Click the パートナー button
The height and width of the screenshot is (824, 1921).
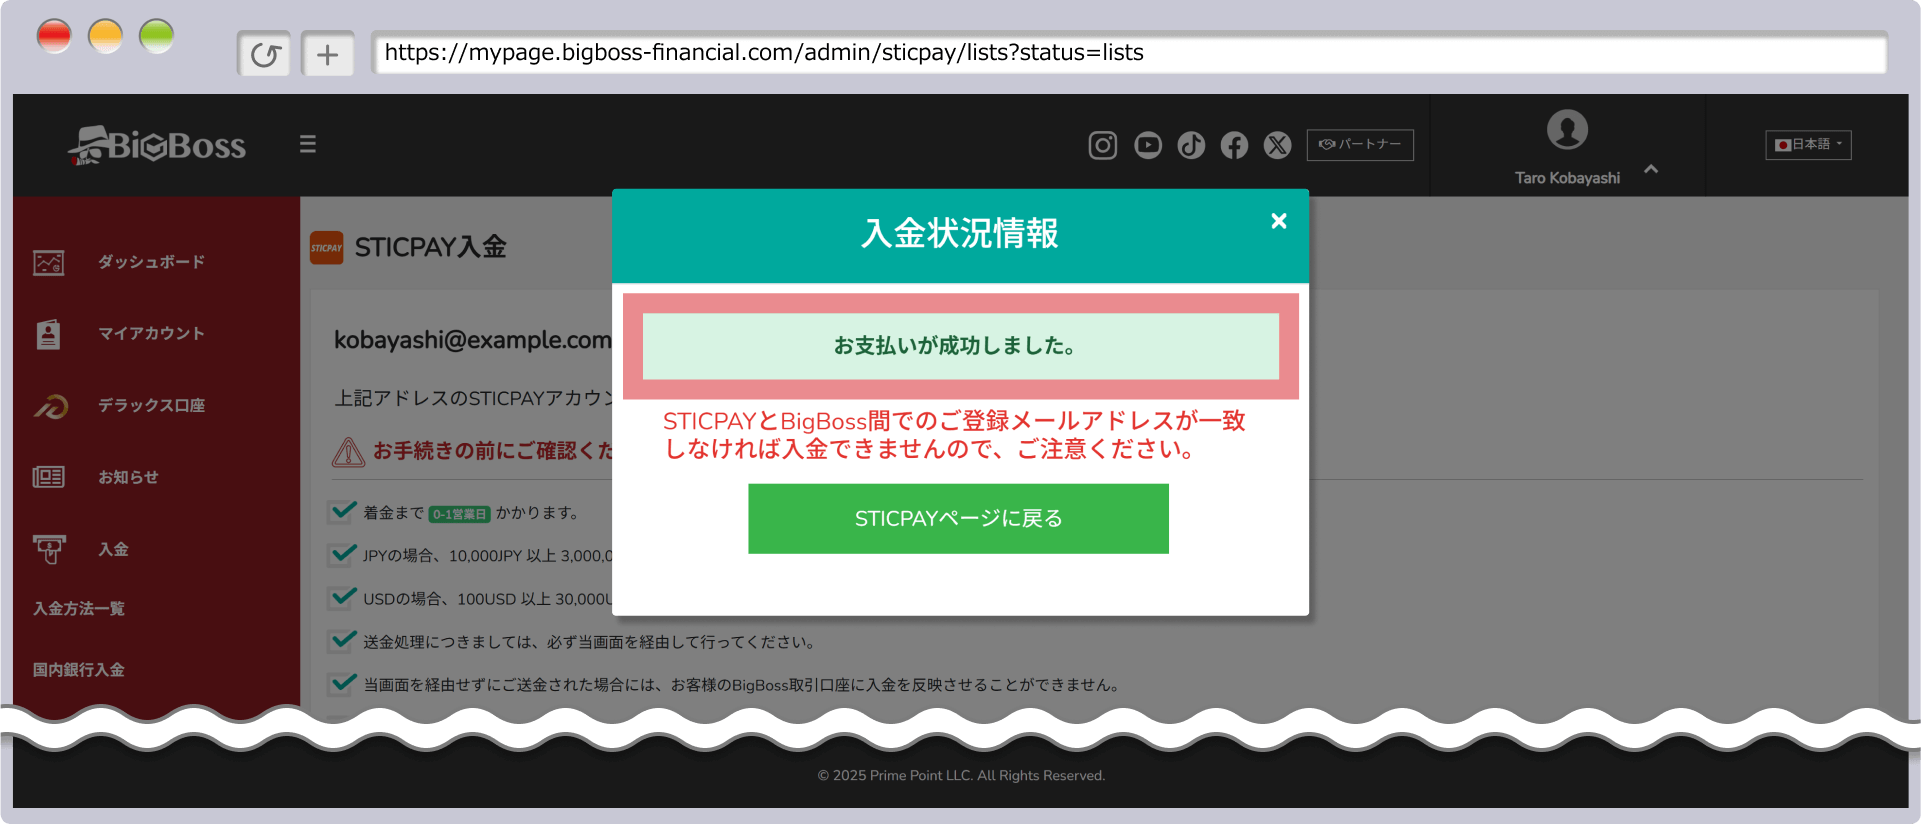coord(1359,145)
